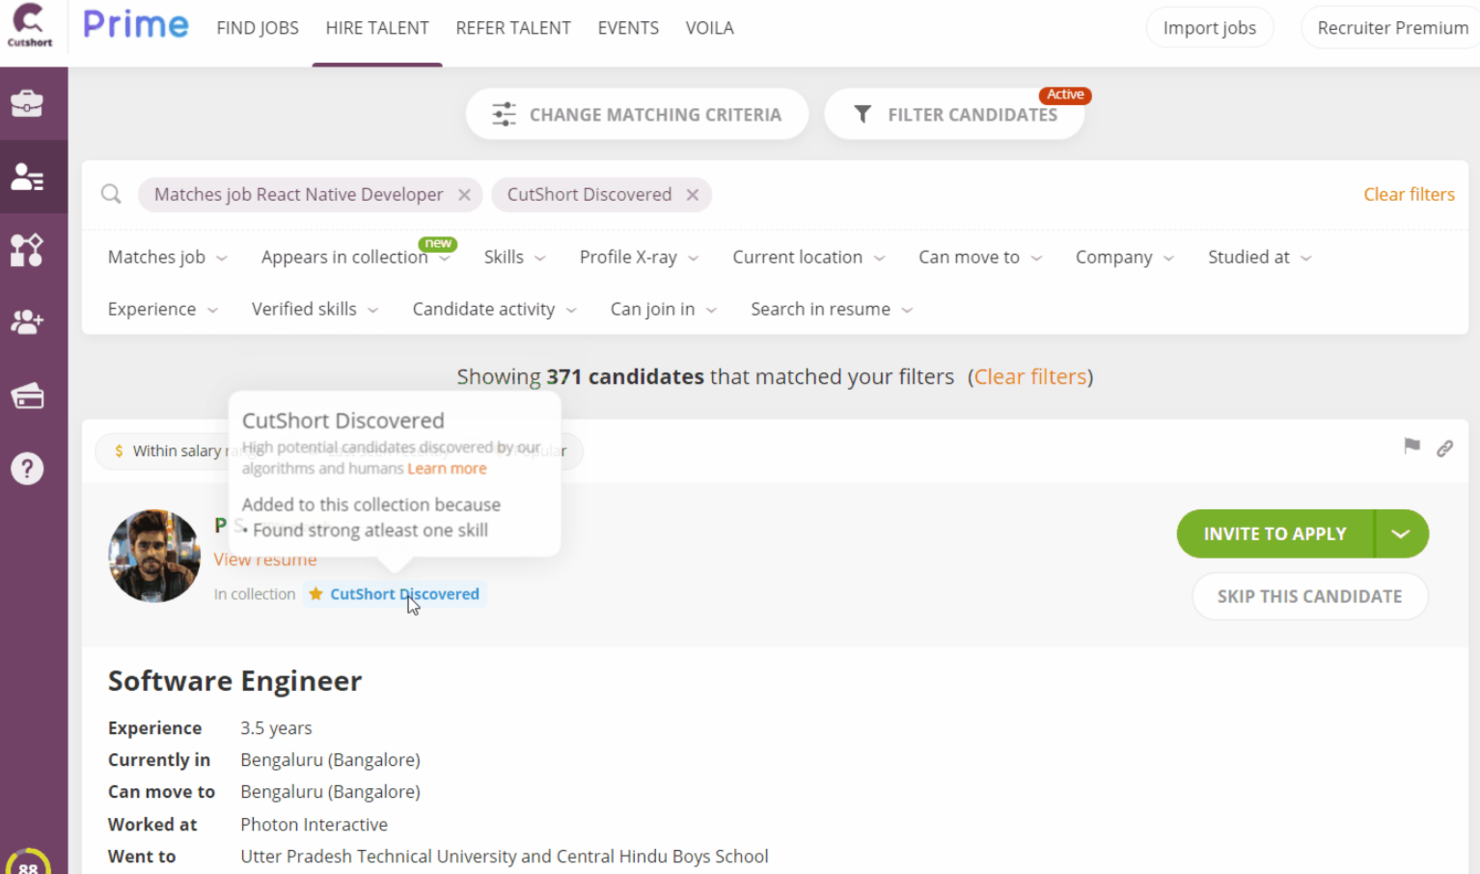Image resolution: width=1480 pixels, height=874 pixels.
Task: Click INVITE TO APPLY button
Action: pyautogui.click(x=1275, y=534)
